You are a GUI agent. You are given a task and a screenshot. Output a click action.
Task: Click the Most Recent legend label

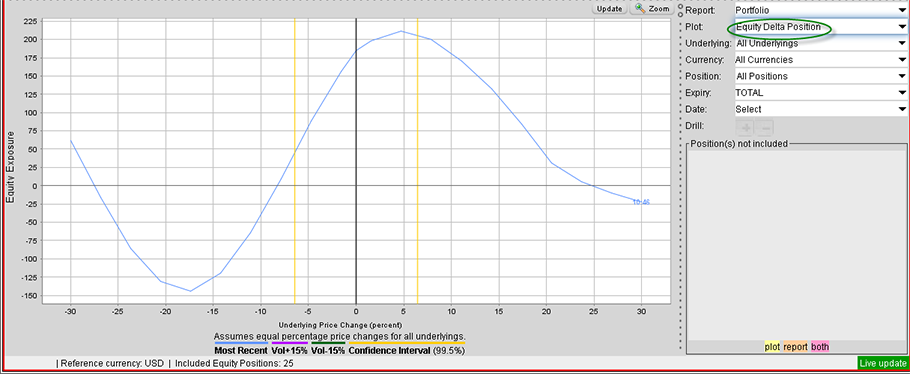coord(241,351)
